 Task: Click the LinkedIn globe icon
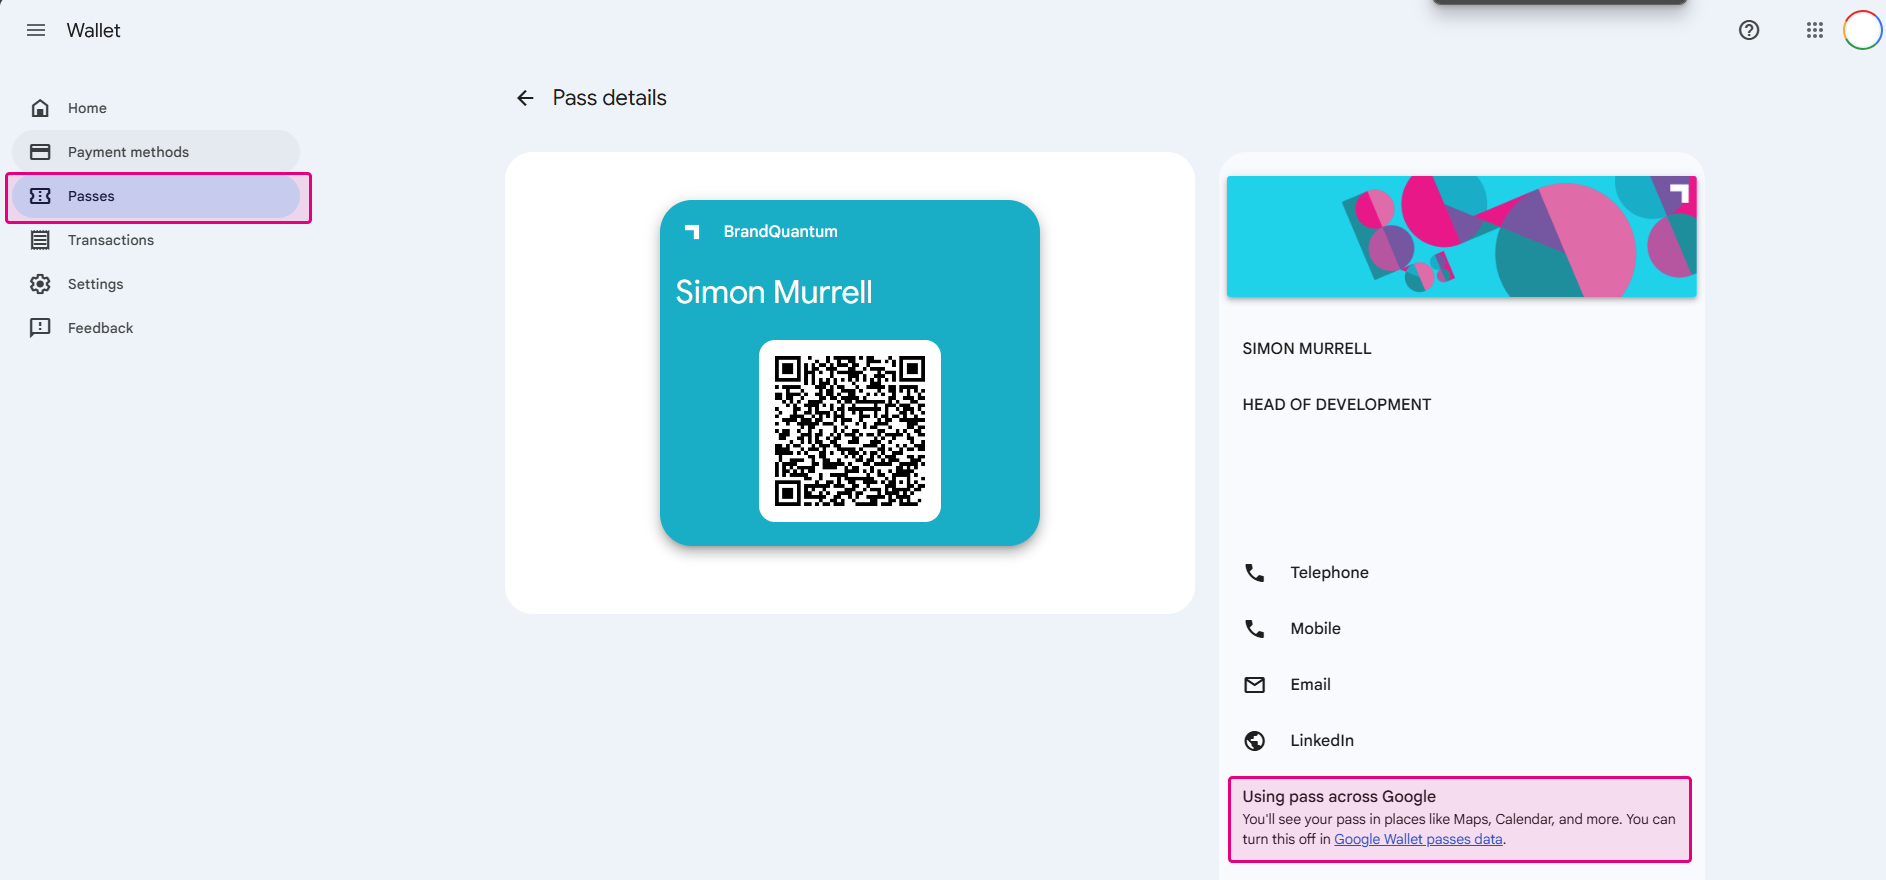tap(1254, 741)
